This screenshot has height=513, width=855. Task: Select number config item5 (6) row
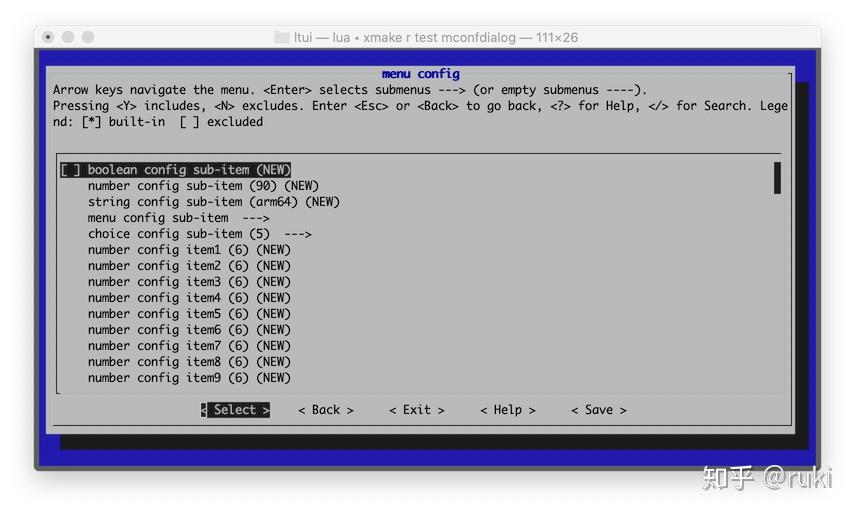click(x=189, y=314)
